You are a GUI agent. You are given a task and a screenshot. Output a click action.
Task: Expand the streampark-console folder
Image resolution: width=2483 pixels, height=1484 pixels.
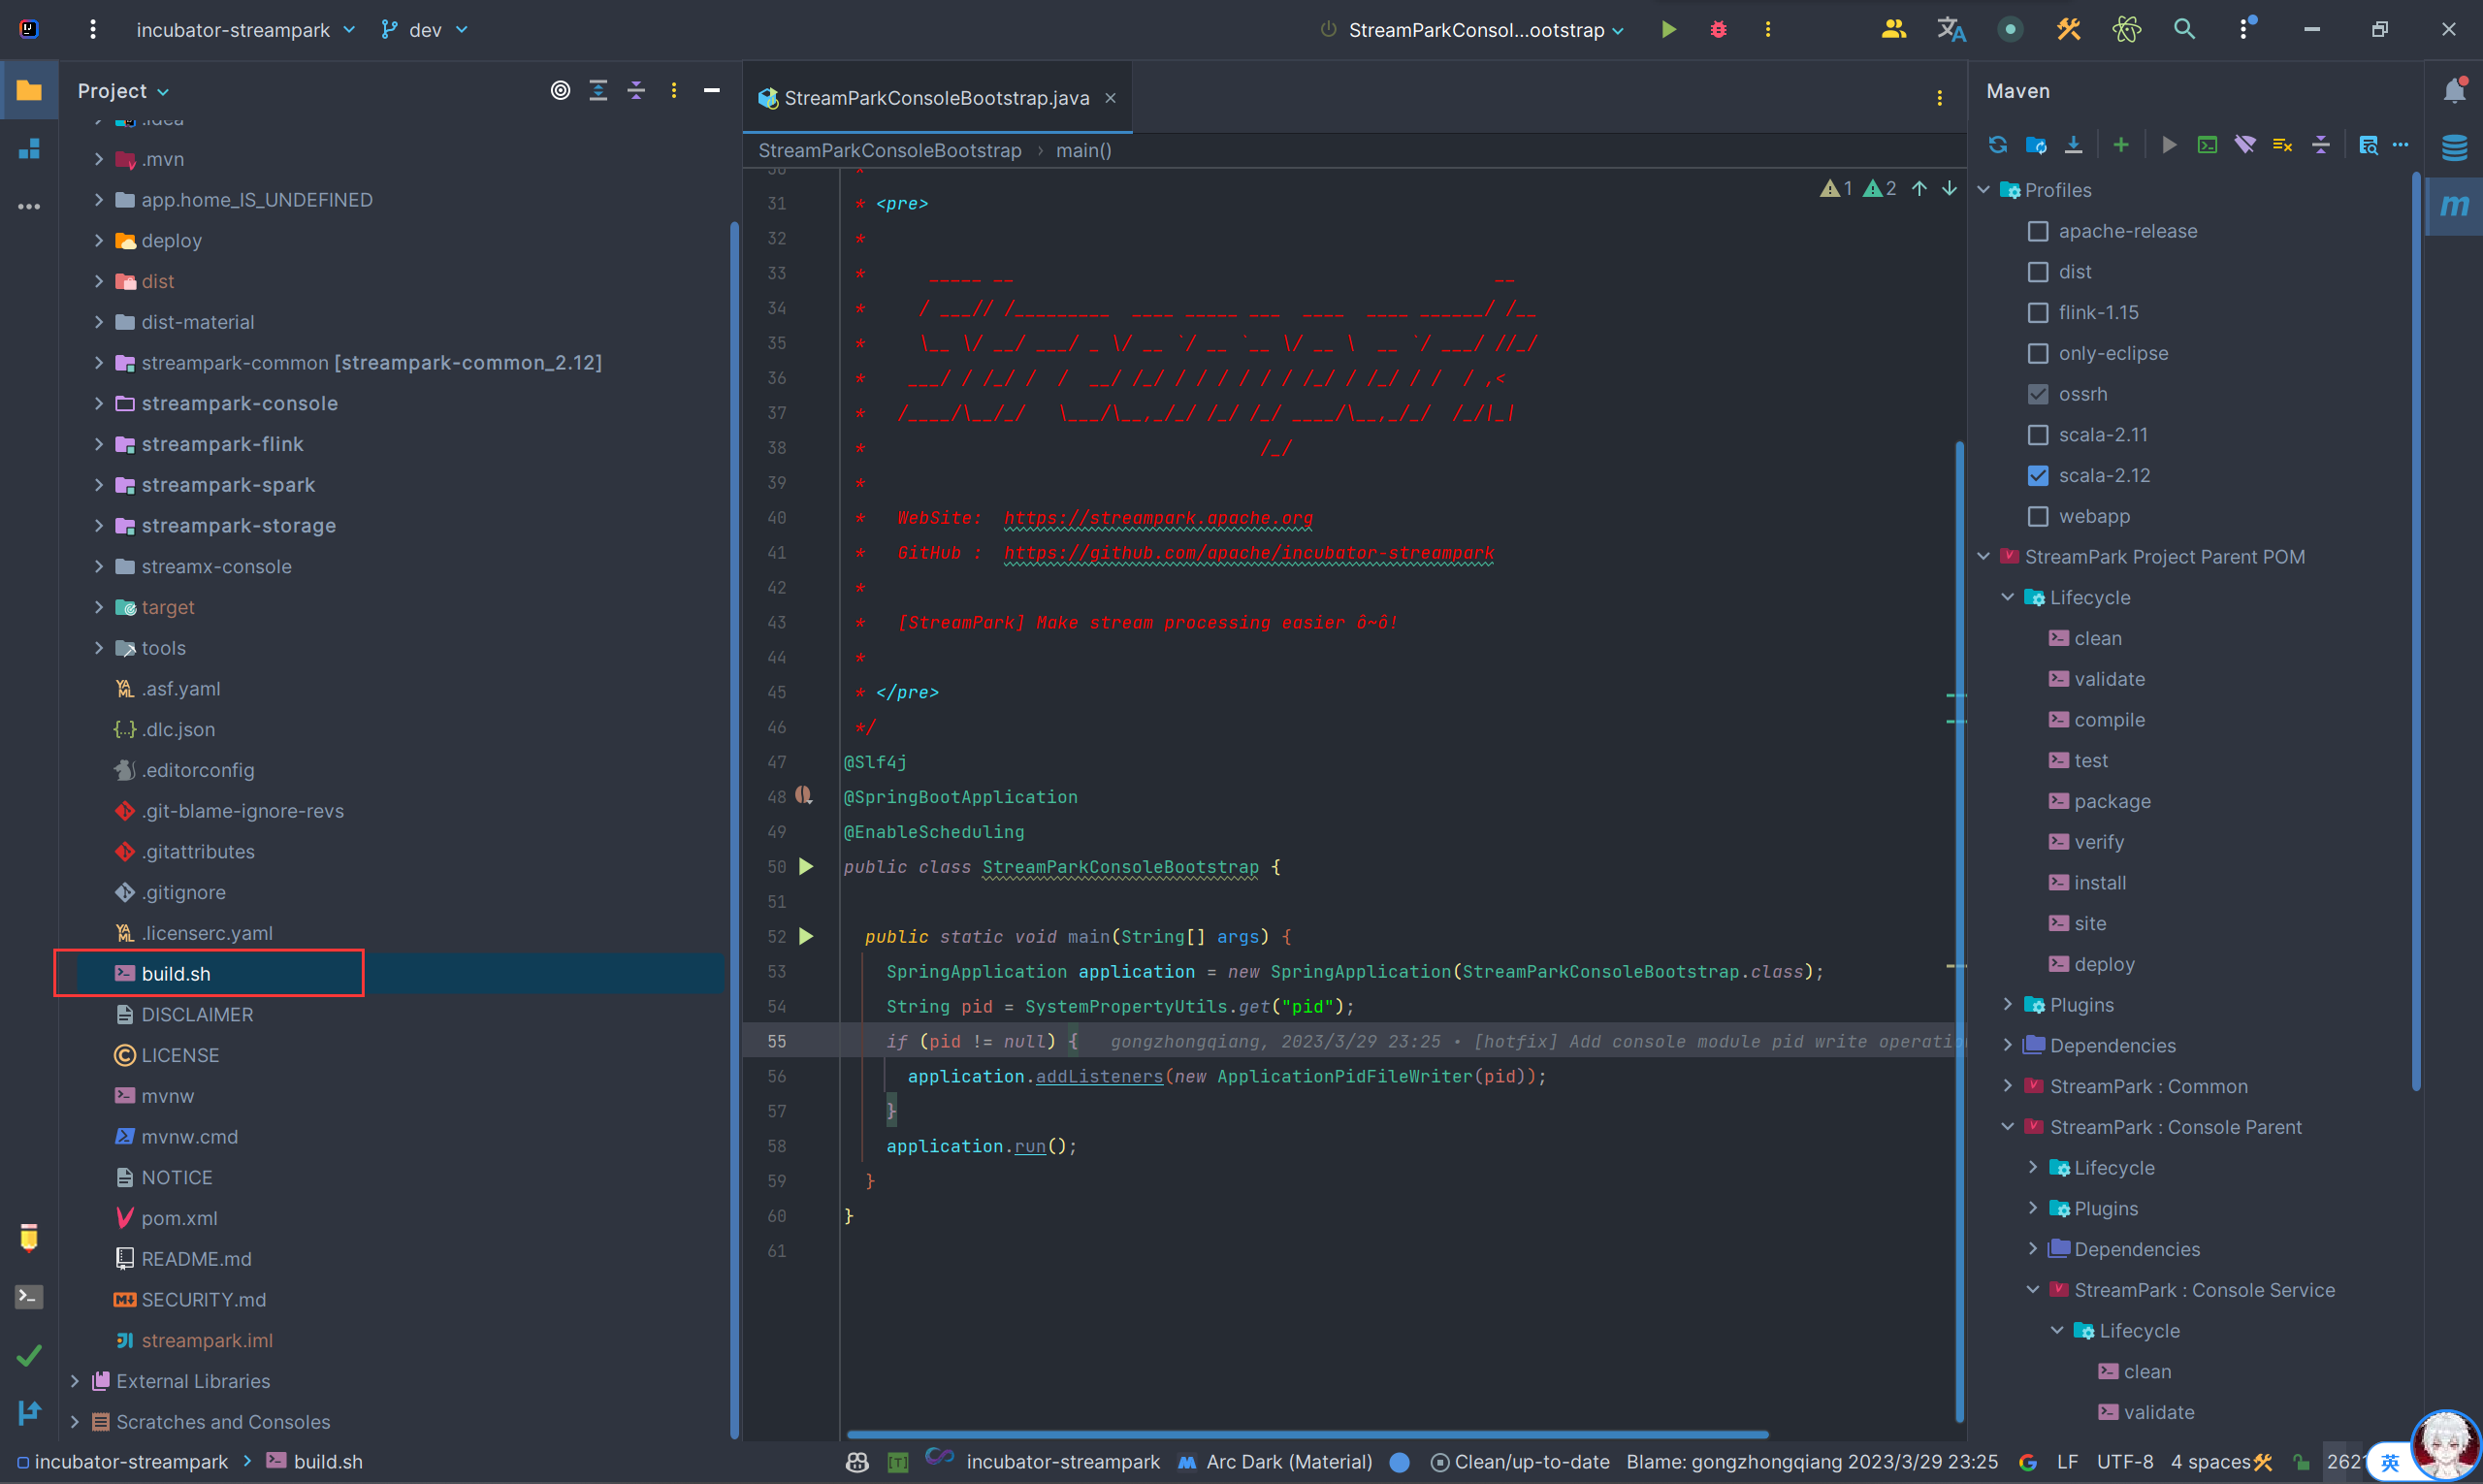(99, 403)
